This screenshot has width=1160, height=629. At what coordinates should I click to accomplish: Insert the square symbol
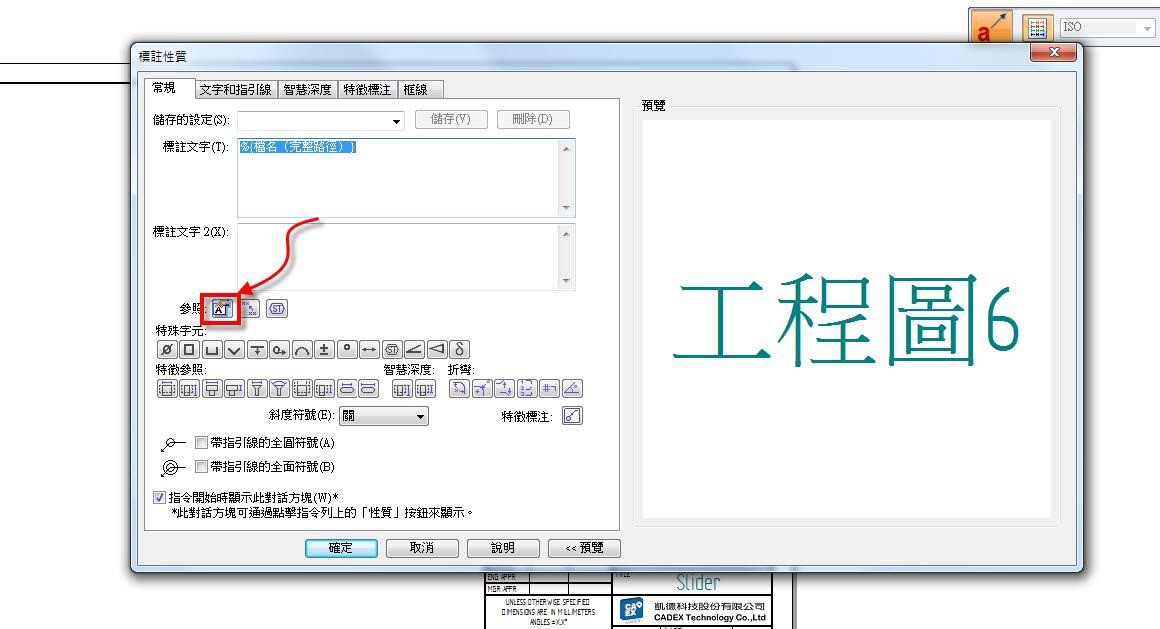point(189,349)
